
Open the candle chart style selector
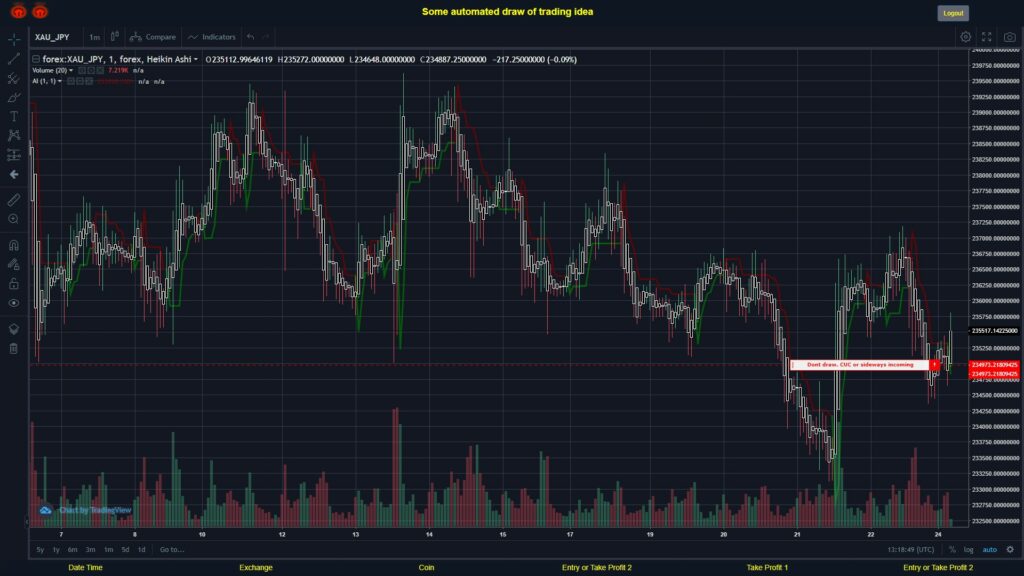114,37
